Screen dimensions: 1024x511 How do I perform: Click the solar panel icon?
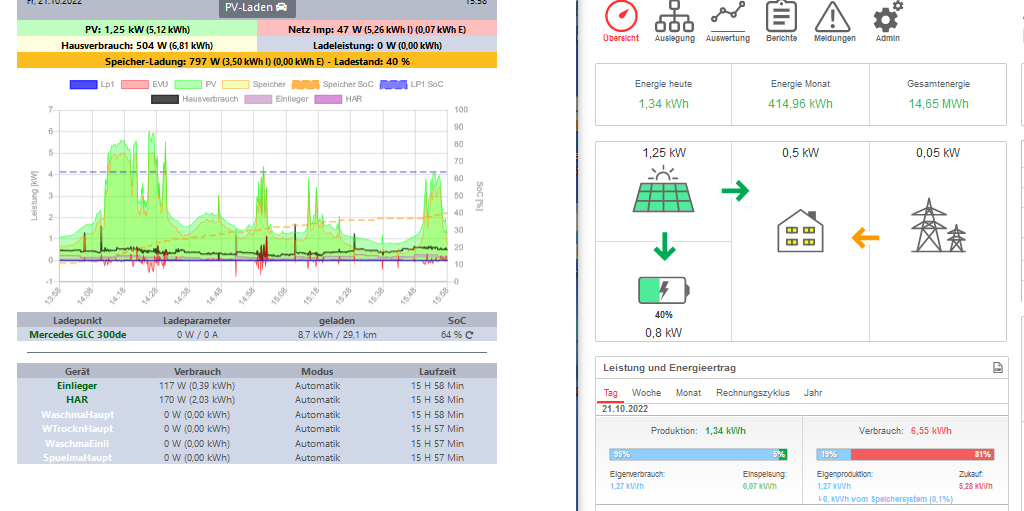coord(663,188)
